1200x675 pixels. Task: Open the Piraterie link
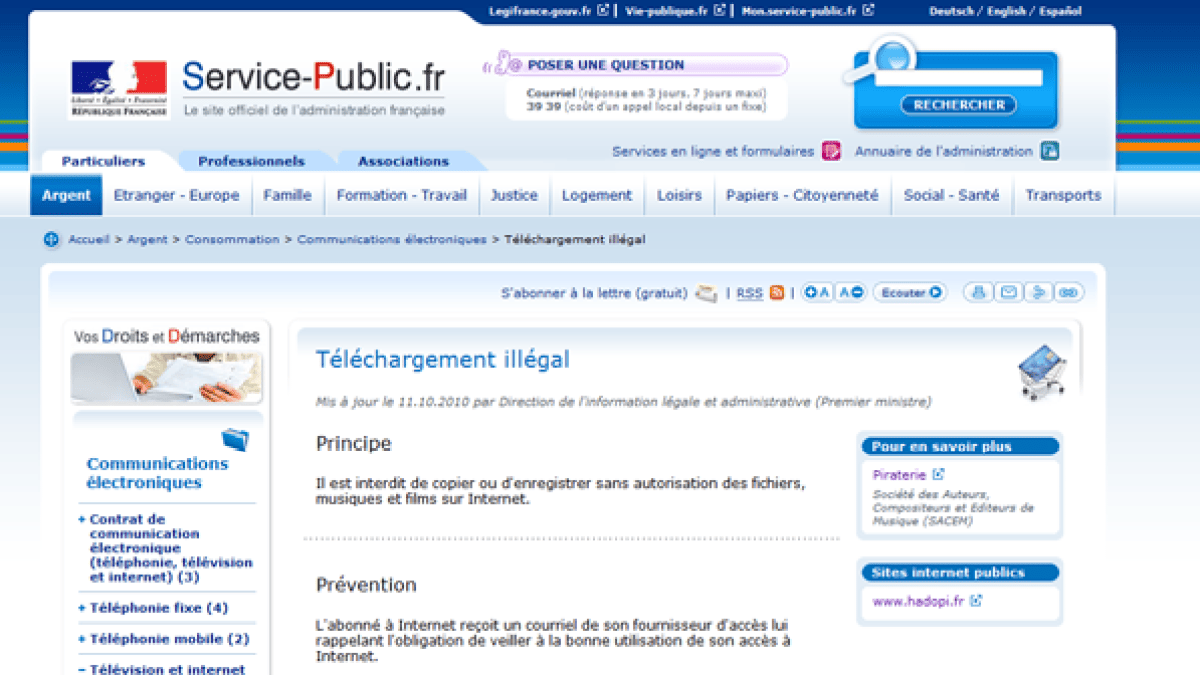(x=899, y=475)
